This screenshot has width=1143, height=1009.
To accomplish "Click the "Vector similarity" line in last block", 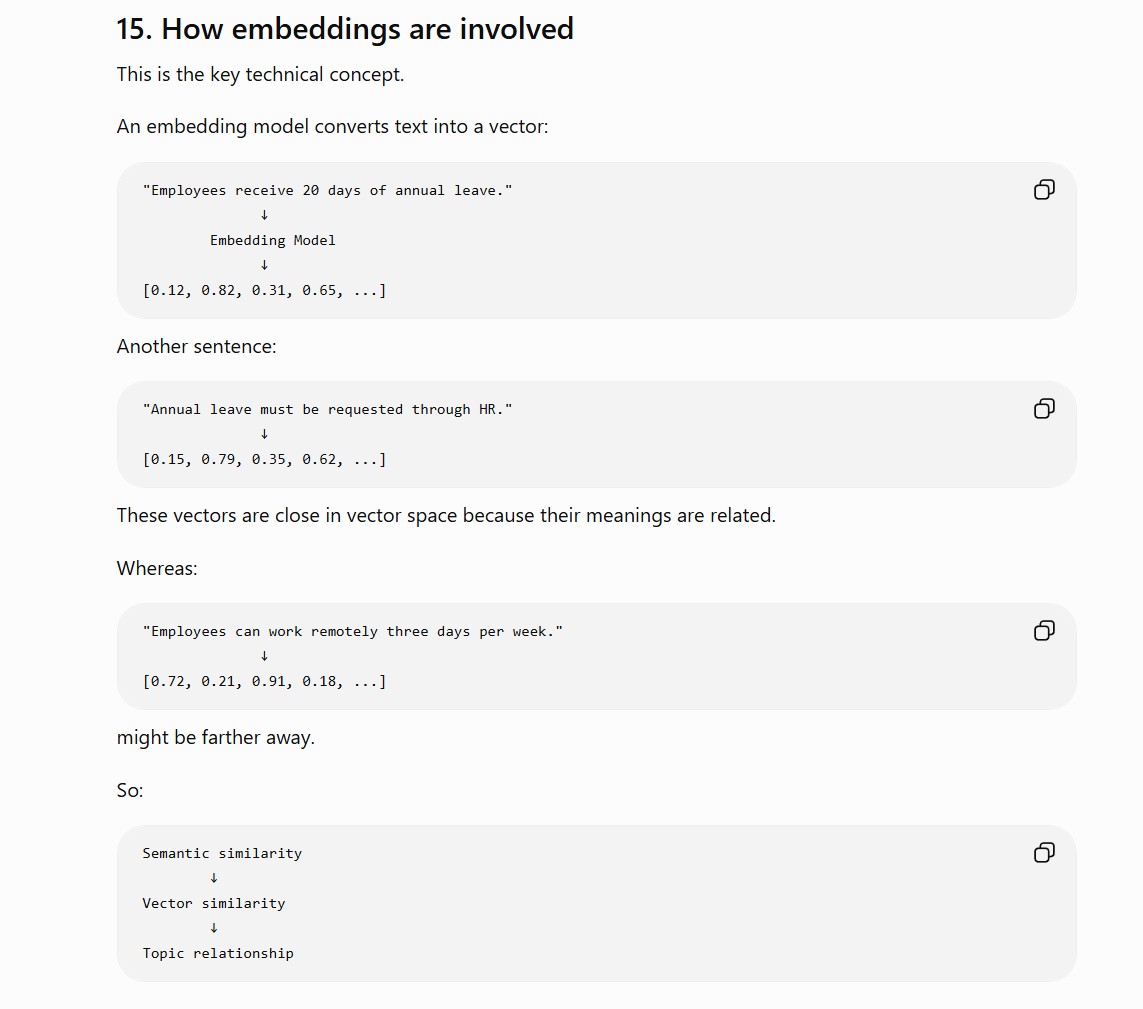I will 214,903.
